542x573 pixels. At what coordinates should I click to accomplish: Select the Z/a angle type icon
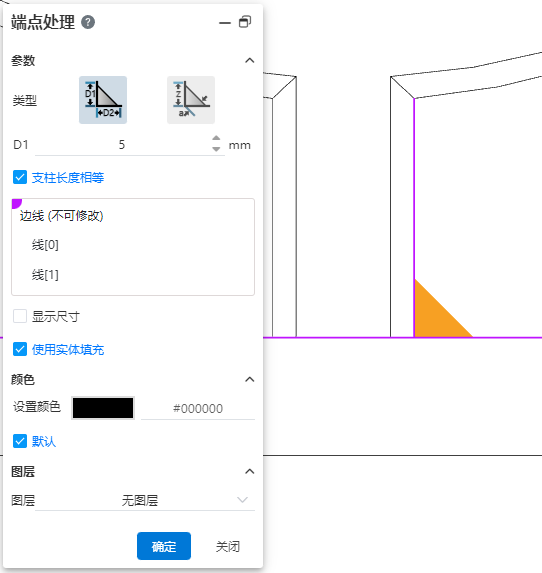click(x=191, y=100)
